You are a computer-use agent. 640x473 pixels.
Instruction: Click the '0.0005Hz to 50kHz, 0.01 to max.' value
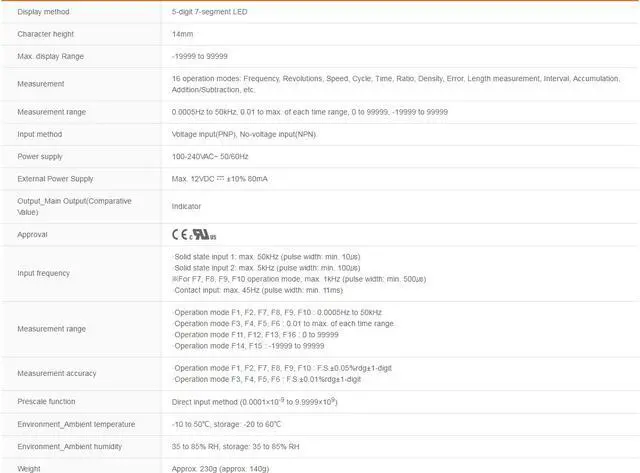310,112
